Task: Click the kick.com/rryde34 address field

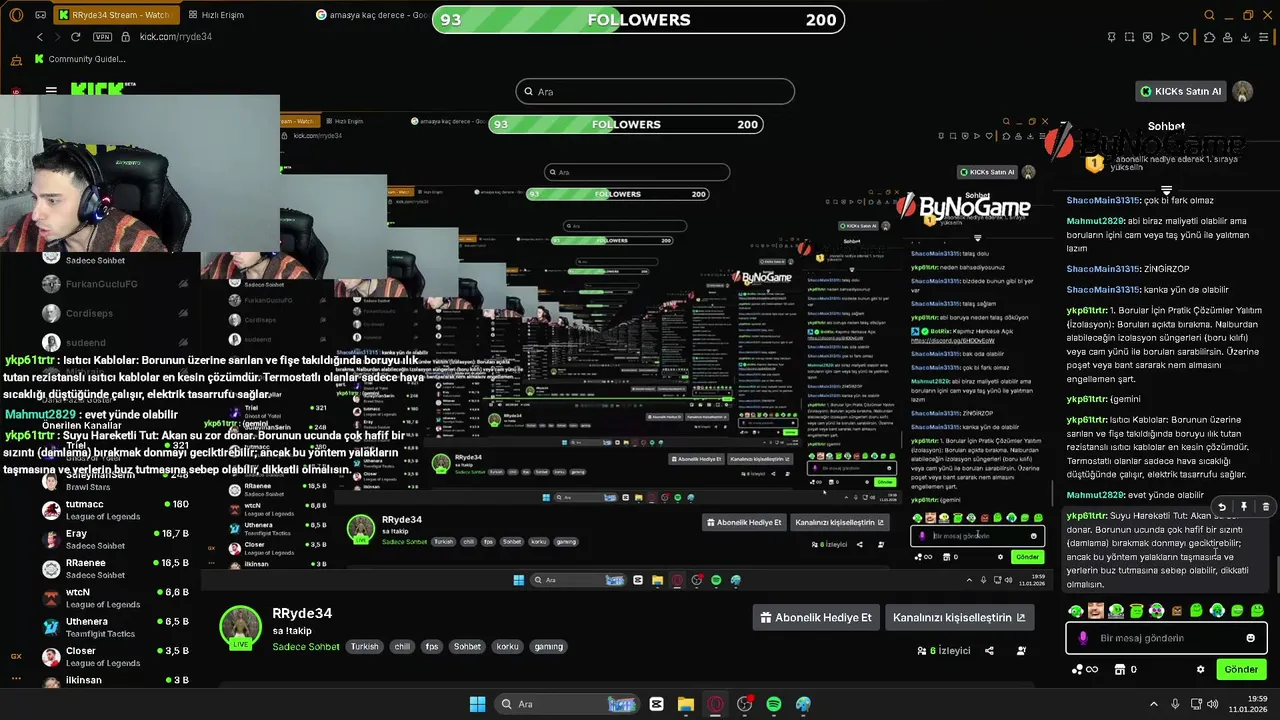Action: click(176, 37)
